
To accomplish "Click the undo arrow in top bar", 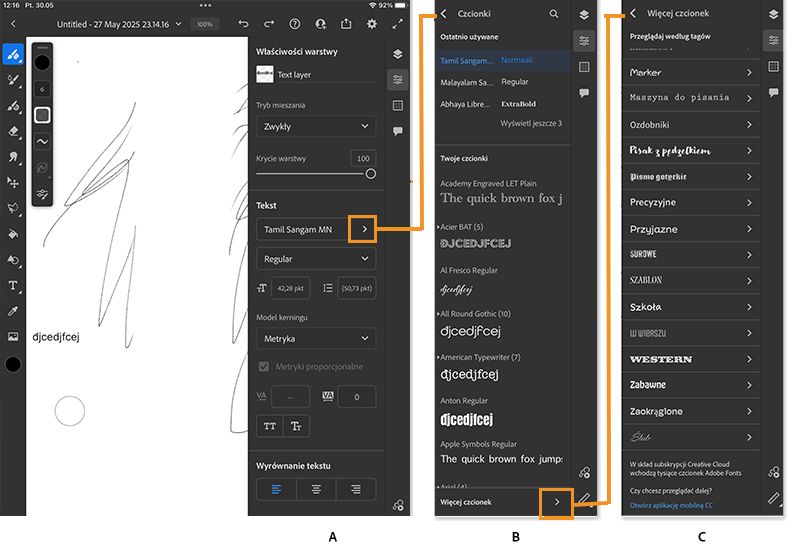I will 243,24.
